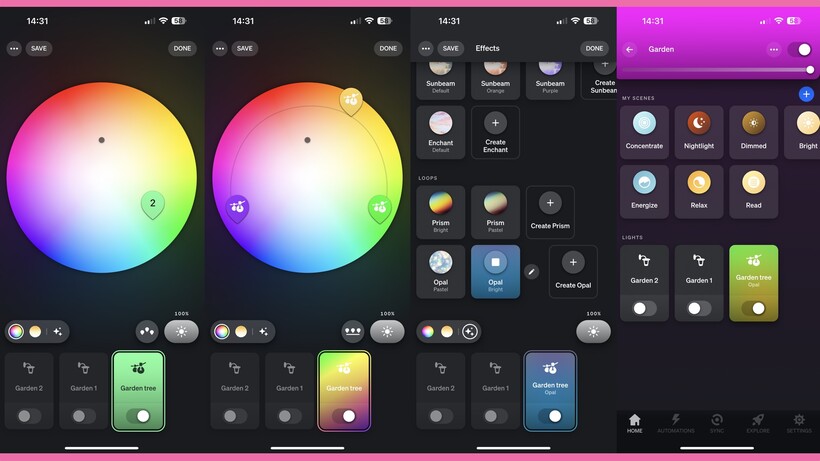
Task: Activate the Energize scene
Action: coord(644,192)
